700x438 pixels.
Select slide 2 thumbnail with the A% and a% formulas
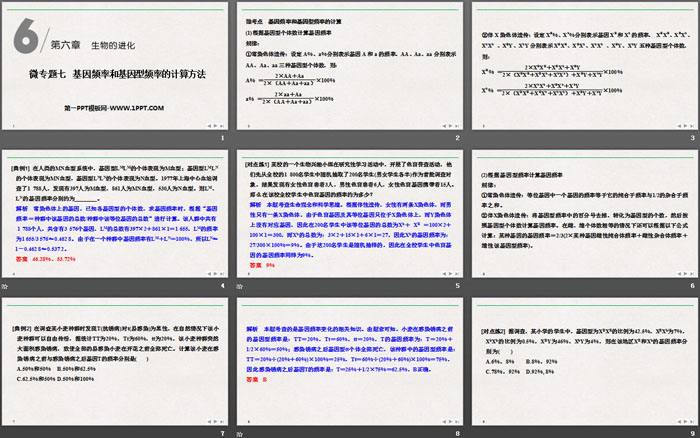point(350,66)
